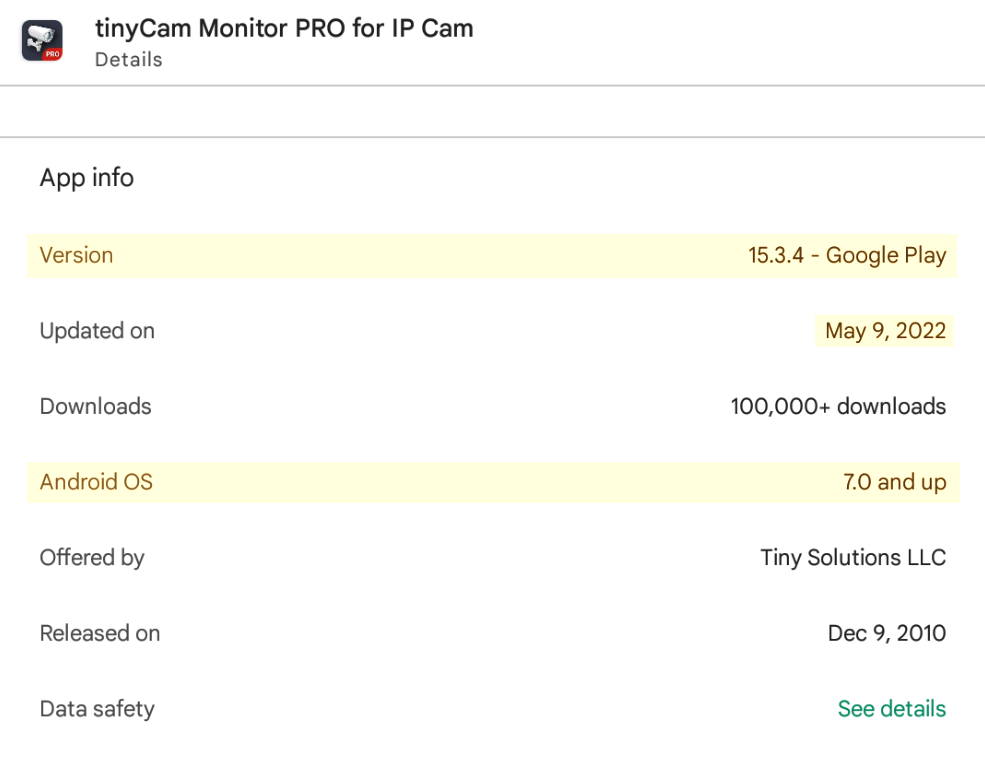Open the See details data safety link
Screen dimensions: 985x765
[891, 709]
